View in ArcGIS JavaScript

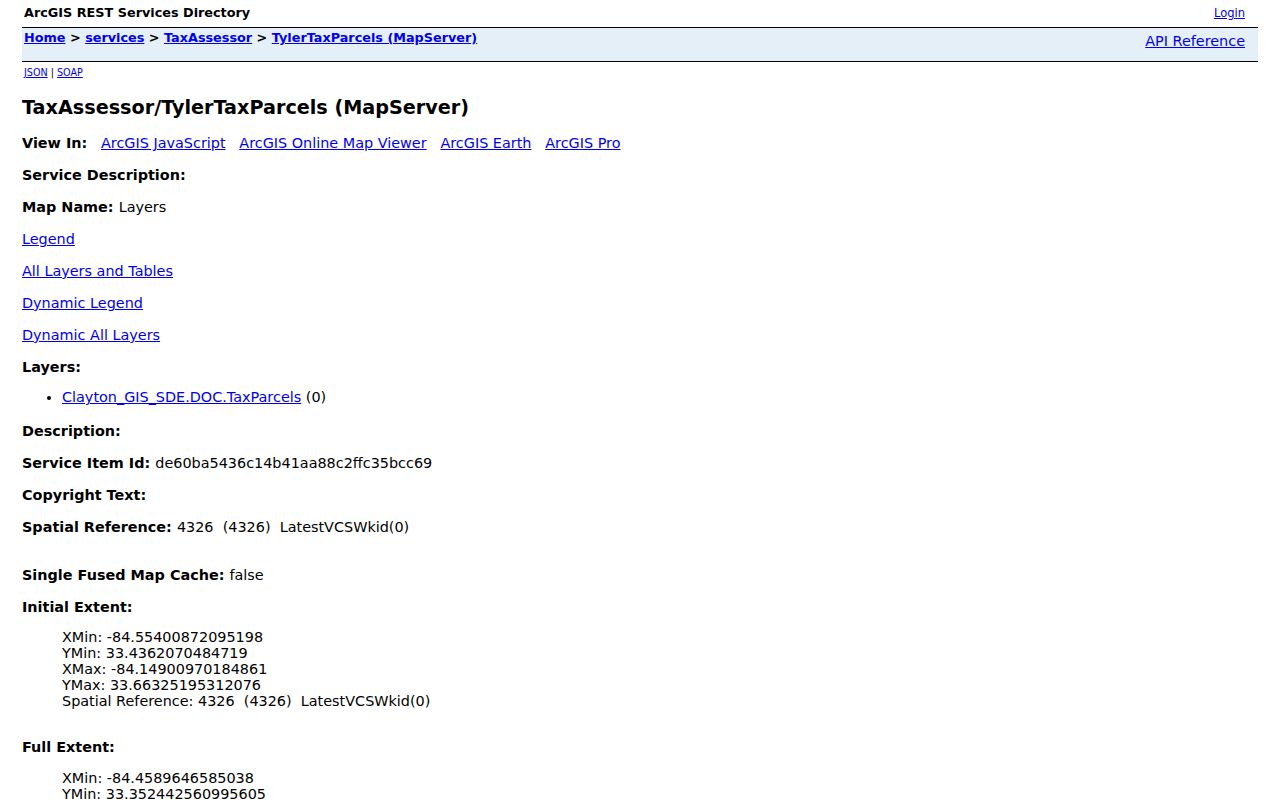[x=163, y=143]
